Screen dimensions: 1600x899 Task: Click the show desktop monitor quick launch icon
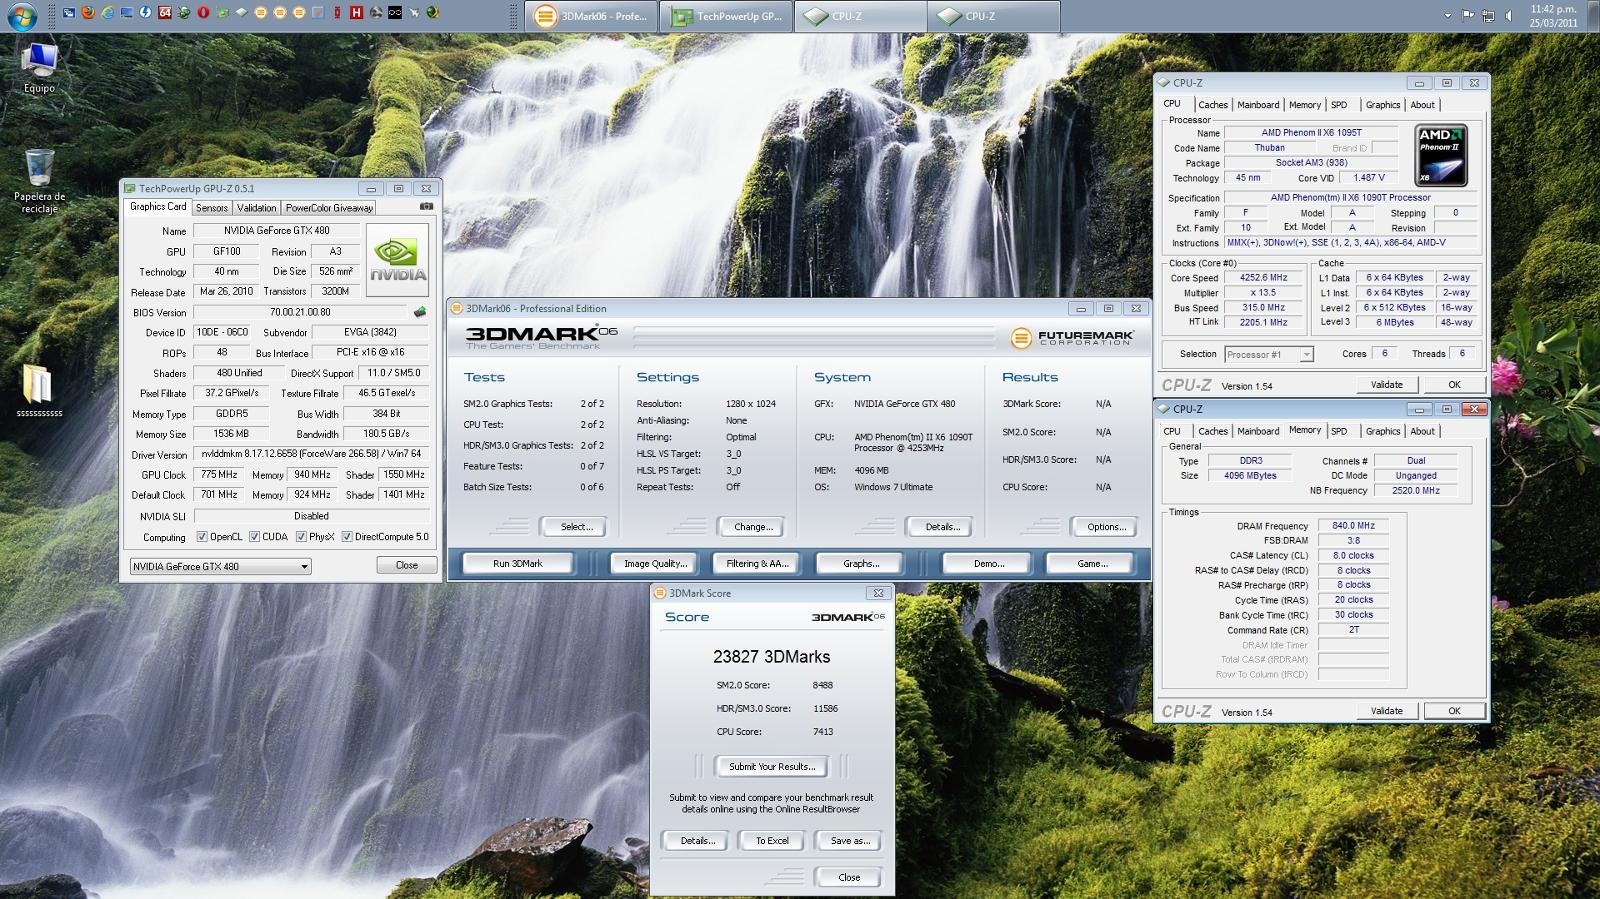tap(126, 13)
